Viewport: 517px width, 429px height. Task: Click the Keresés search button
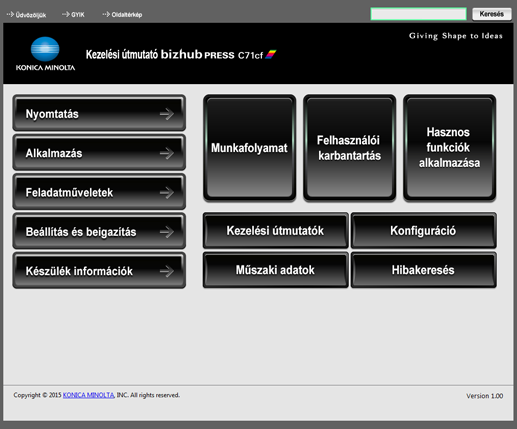click(492, 14)
